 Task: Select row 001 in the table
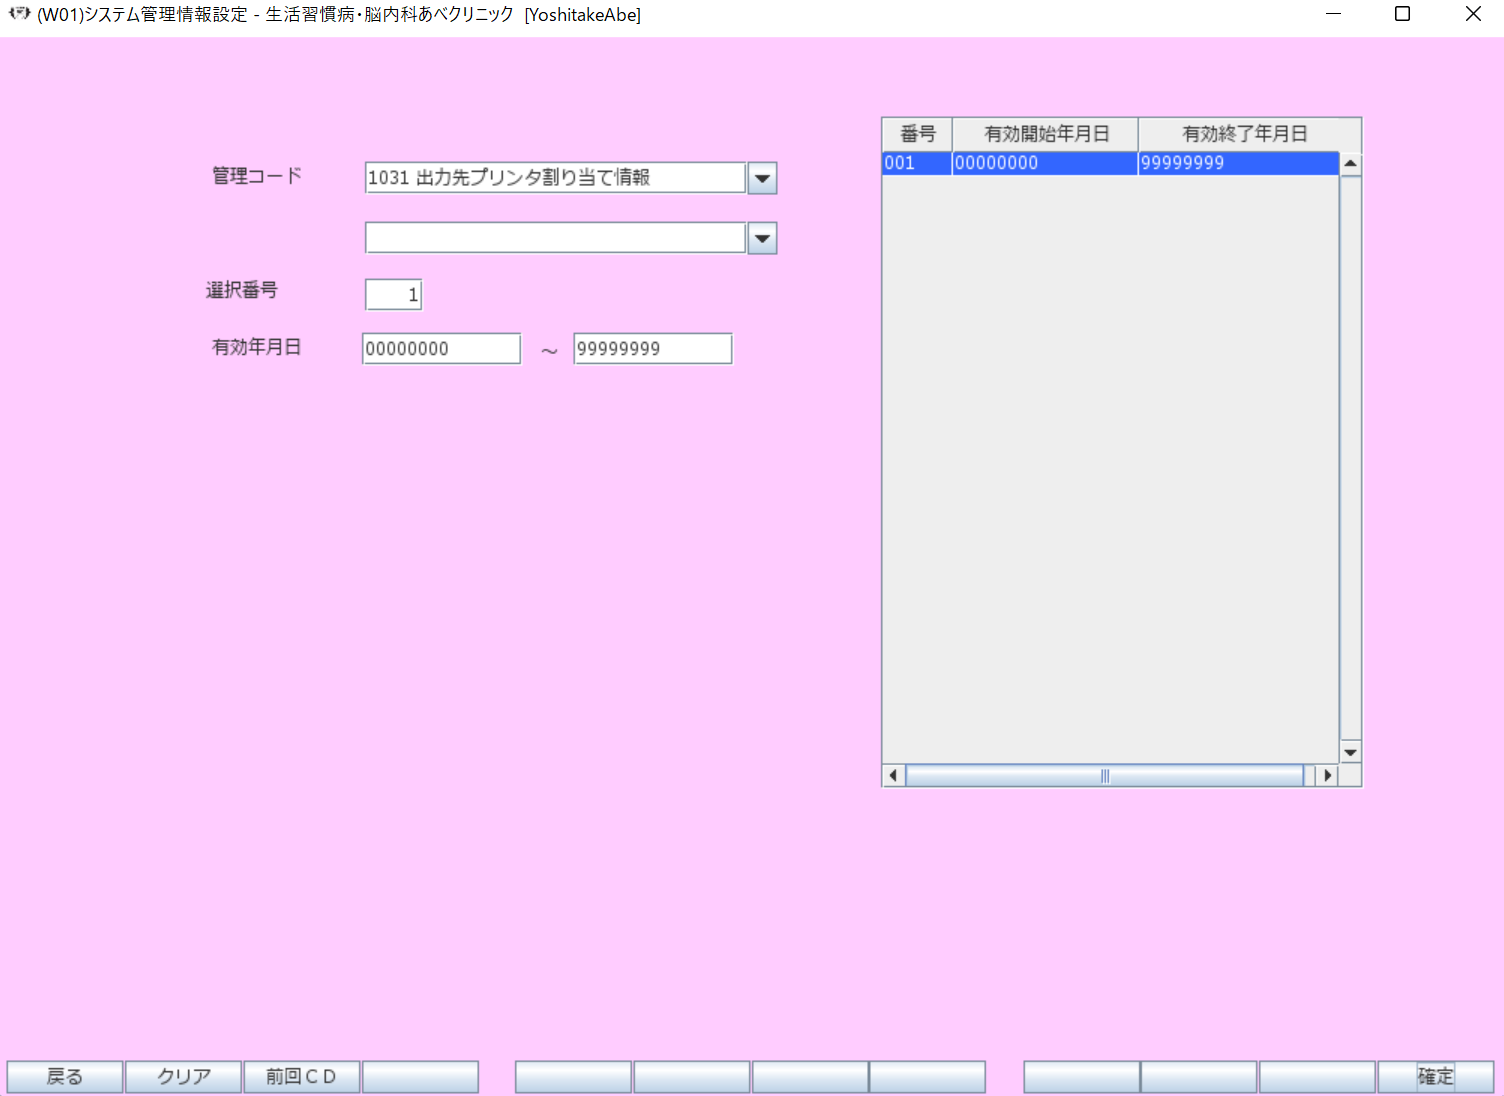(x=1109, y=163)
